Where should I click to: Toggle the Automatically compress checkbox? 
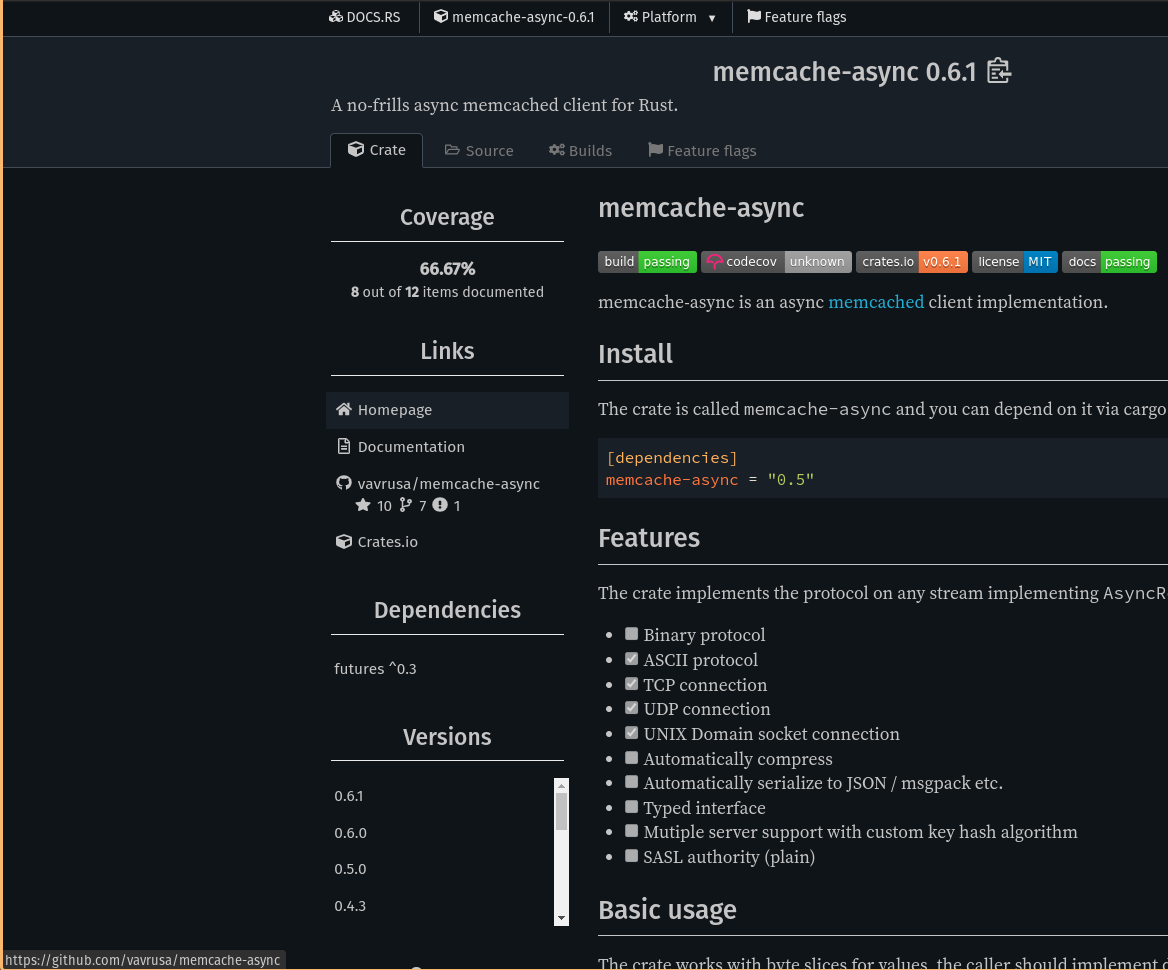pos(632,758)
